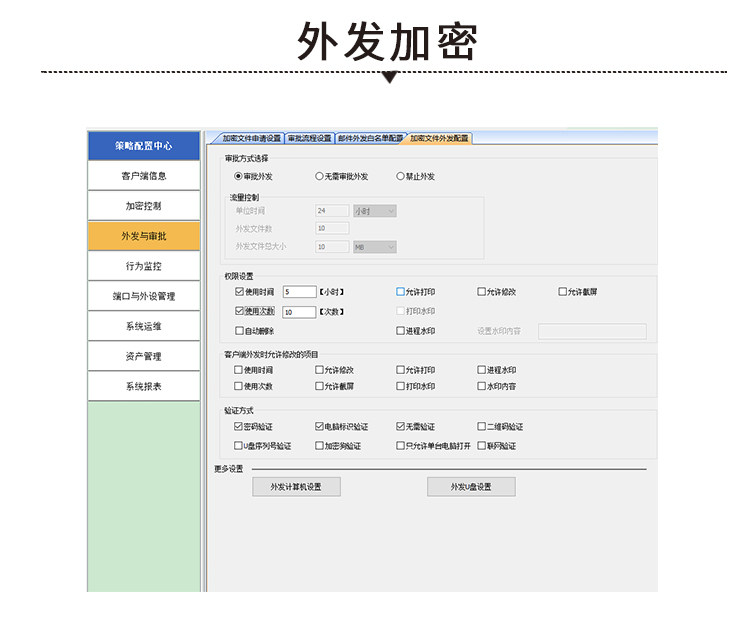This screenshot has height=626, width=750.
Task: Open 策略配置中心 in the sidebar
Action: point(143,145)
